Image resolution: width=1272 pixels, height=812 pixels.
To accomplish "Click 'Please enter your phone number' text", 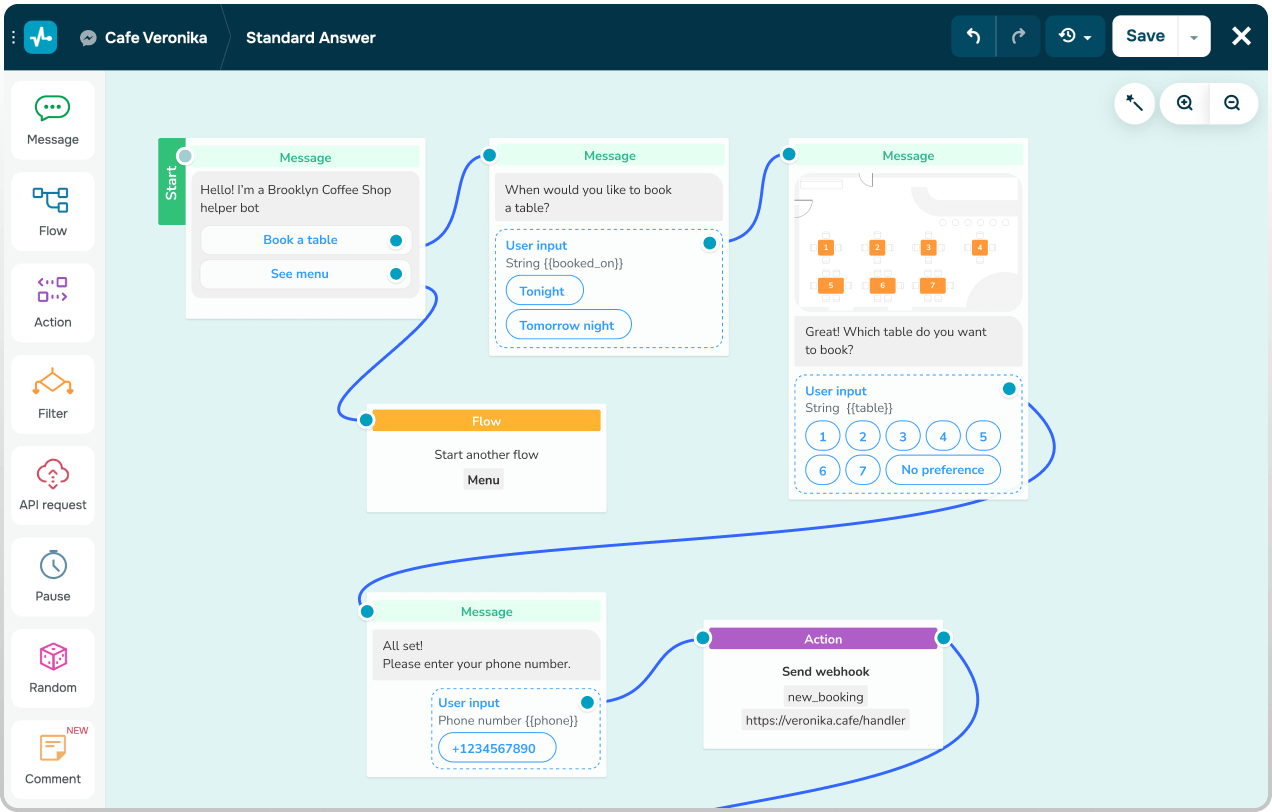I will click(477, 664).
